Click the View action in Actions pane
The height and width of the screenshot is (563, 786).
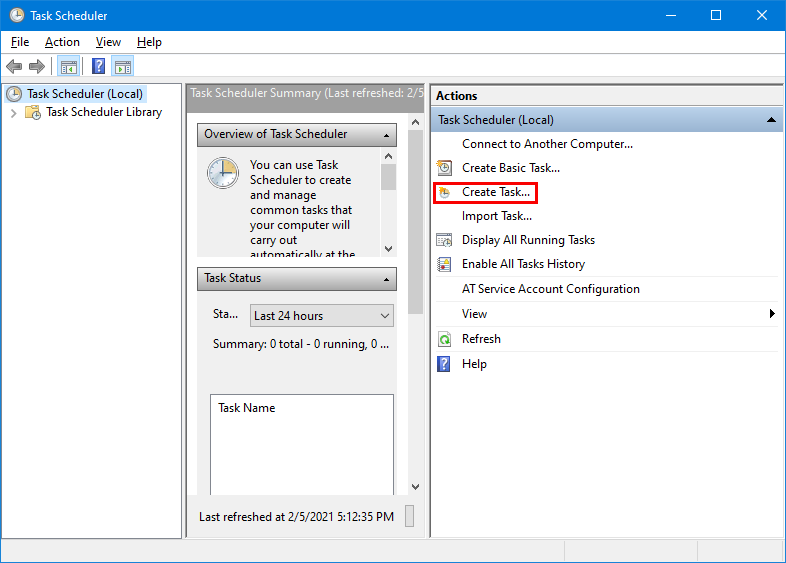[x=474, y=314]
